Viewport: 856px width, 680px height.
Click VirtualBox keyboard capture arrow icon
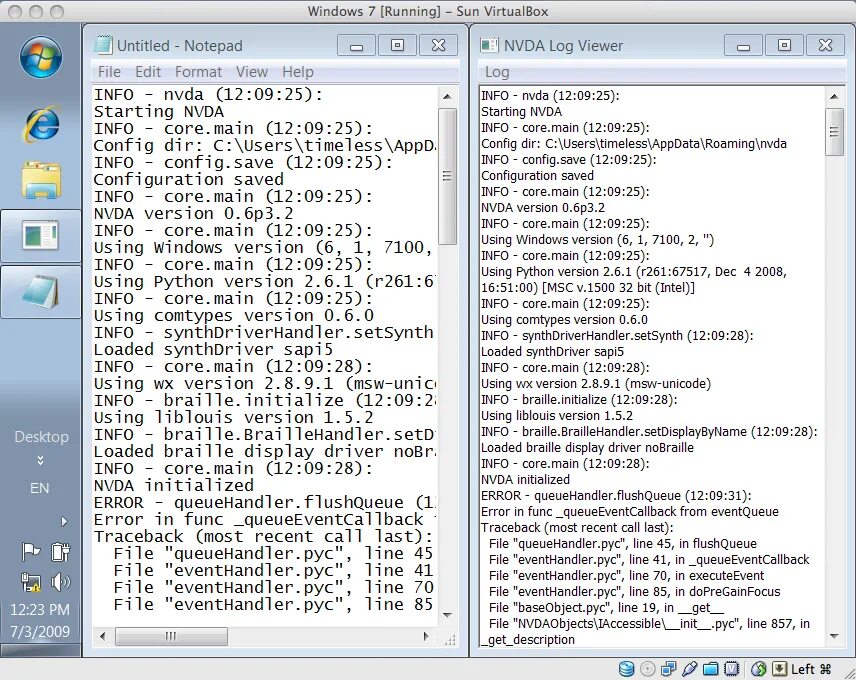(780, 669)
